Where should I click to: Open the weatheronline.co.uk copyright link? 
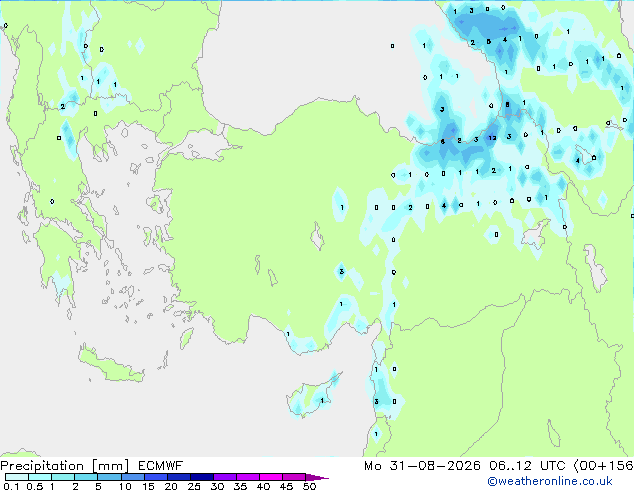tap(550, 481)
